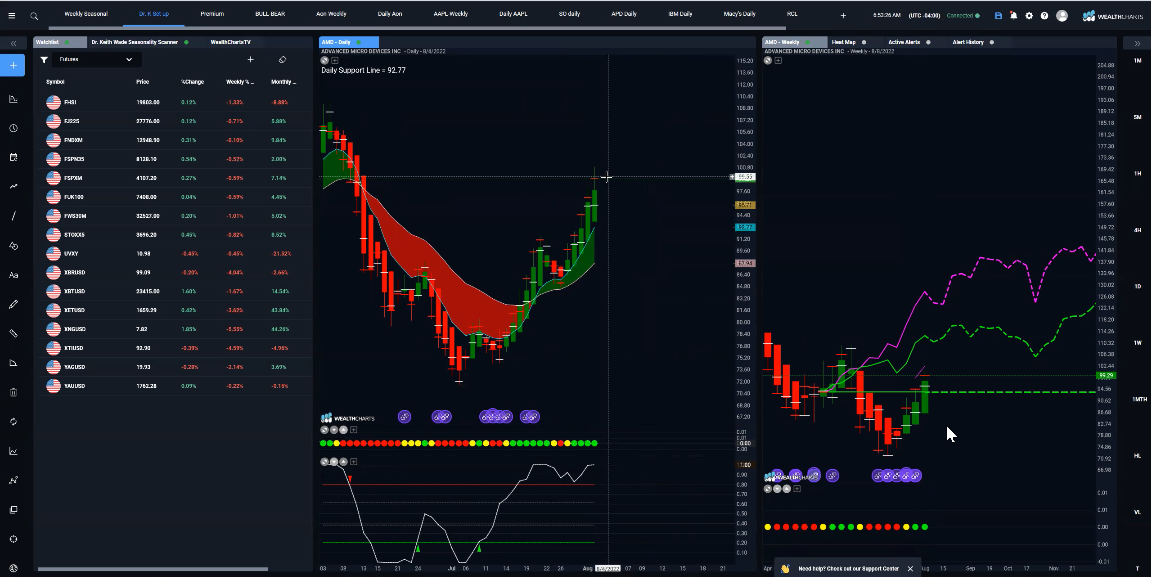Switch to Macy's Daily workspace tab

click(739, 14)
